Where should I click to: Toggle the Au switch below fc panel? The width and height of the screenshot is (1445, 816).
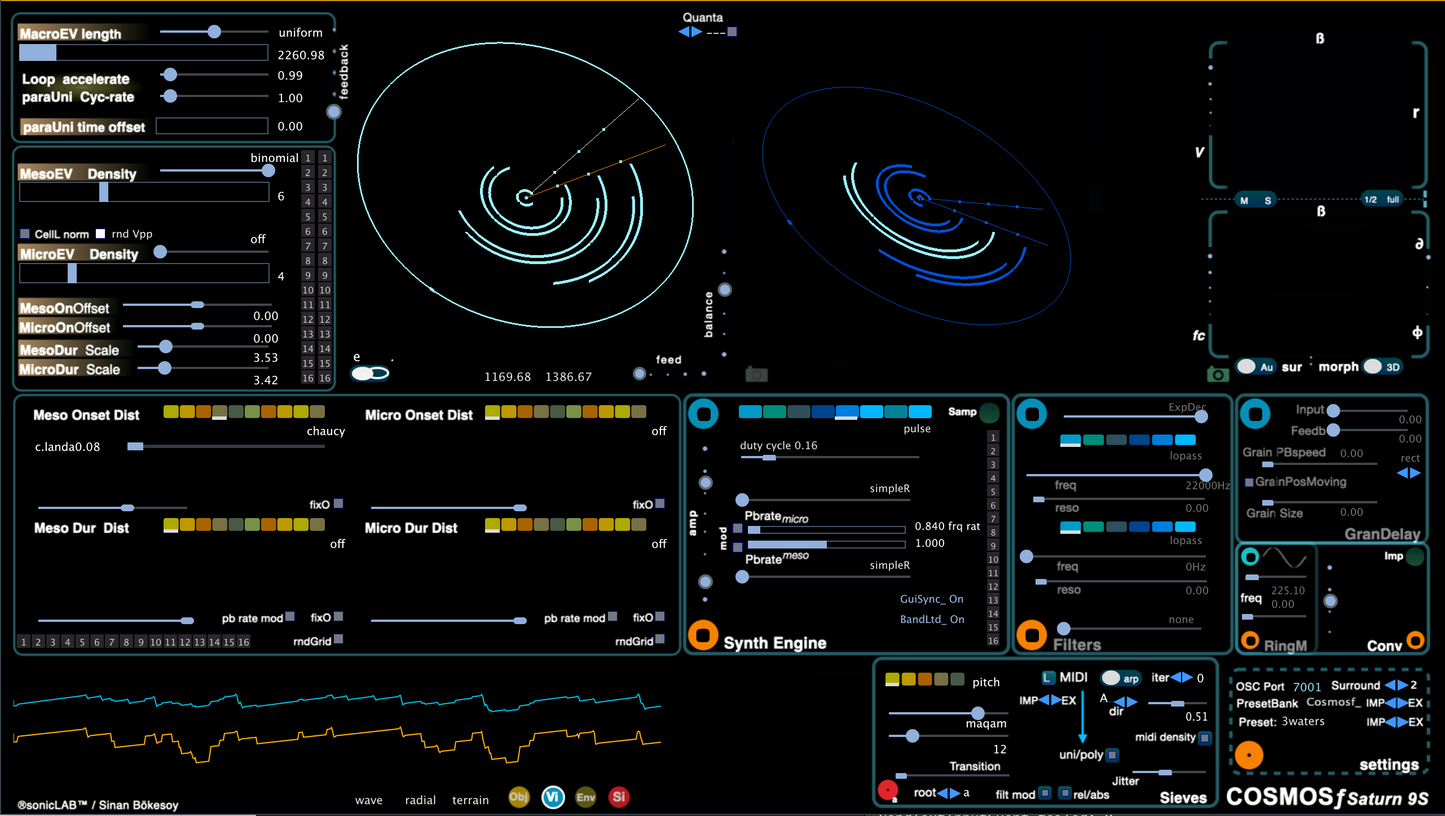tap(1256, 367)
